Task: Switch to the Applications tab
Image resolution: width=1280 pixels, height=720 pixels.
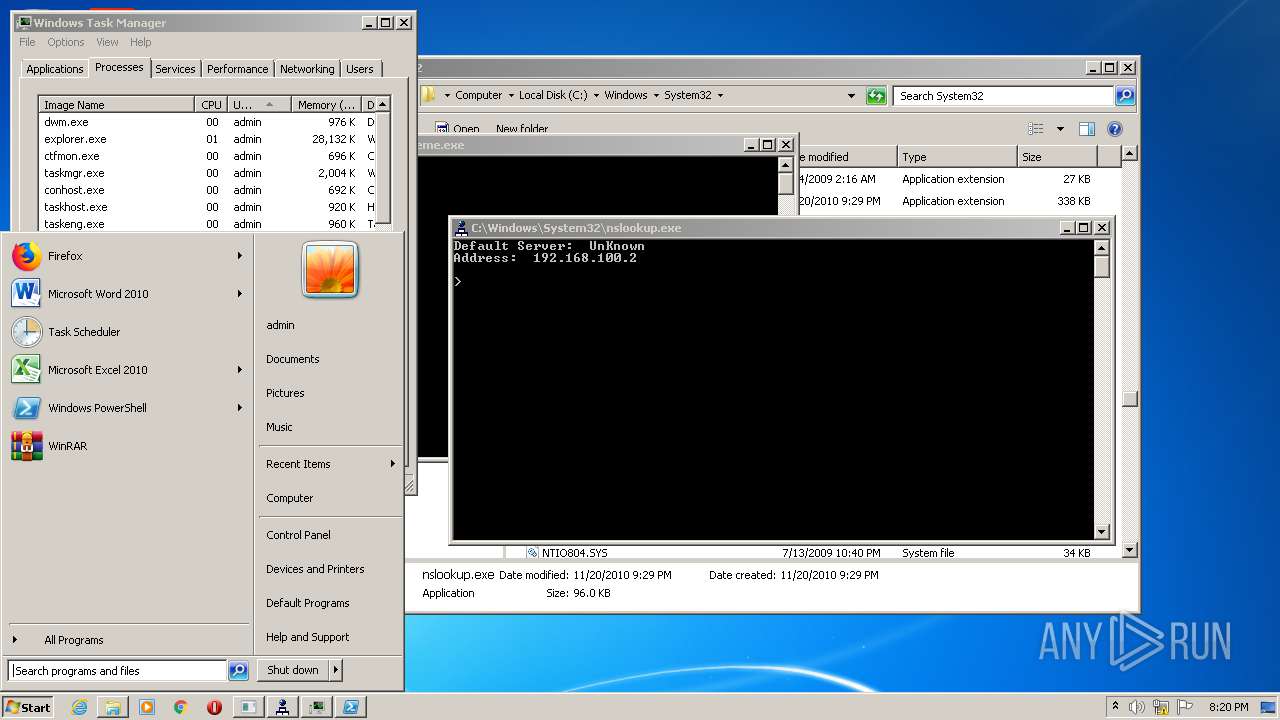Action: [x=55, y=69]
